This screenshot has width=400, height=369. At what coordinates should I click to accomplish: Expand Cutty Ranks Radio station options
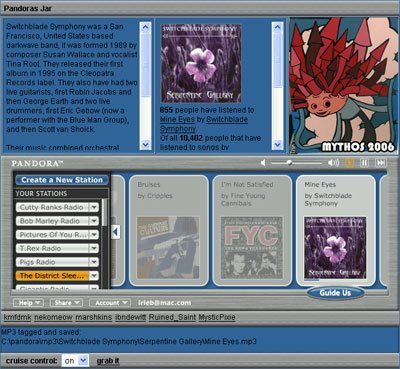point(94,207)
